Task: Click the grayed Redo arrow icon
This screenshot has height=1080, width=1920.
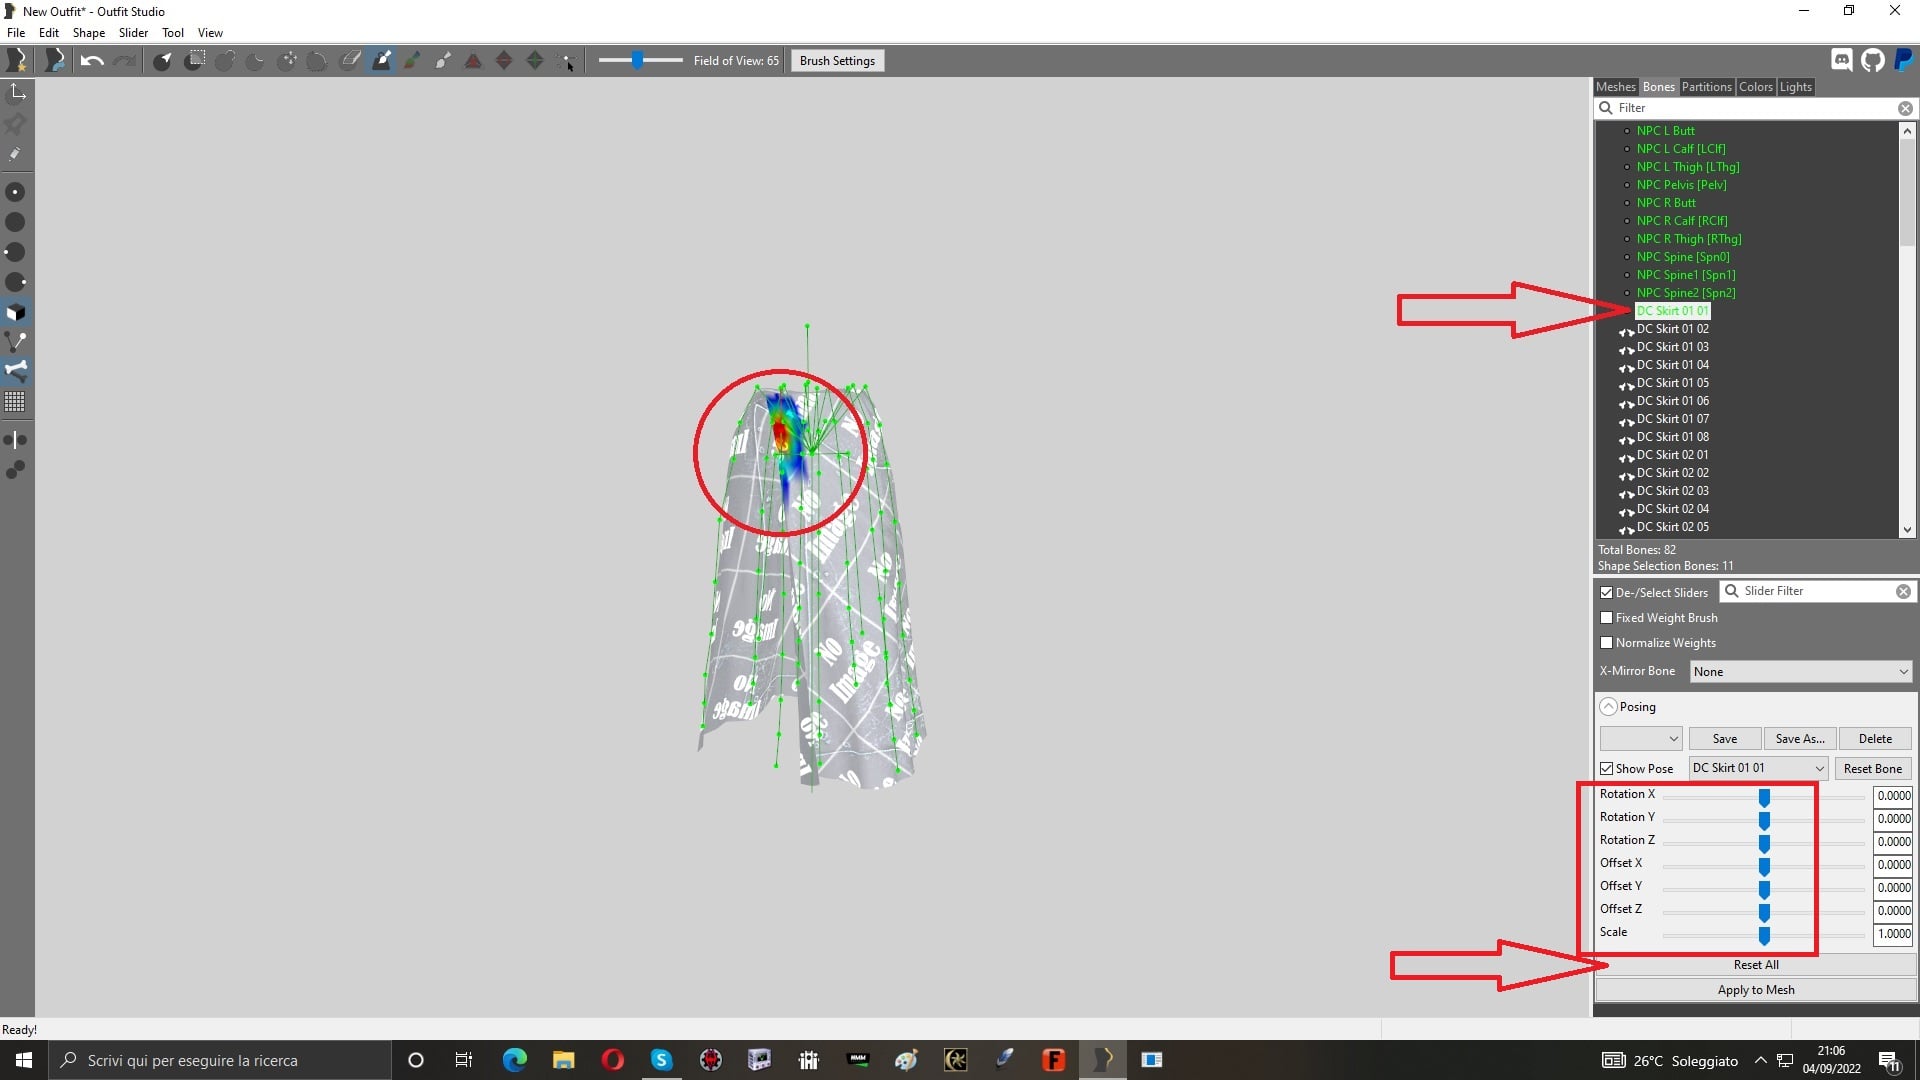Action: click(124, 61)
